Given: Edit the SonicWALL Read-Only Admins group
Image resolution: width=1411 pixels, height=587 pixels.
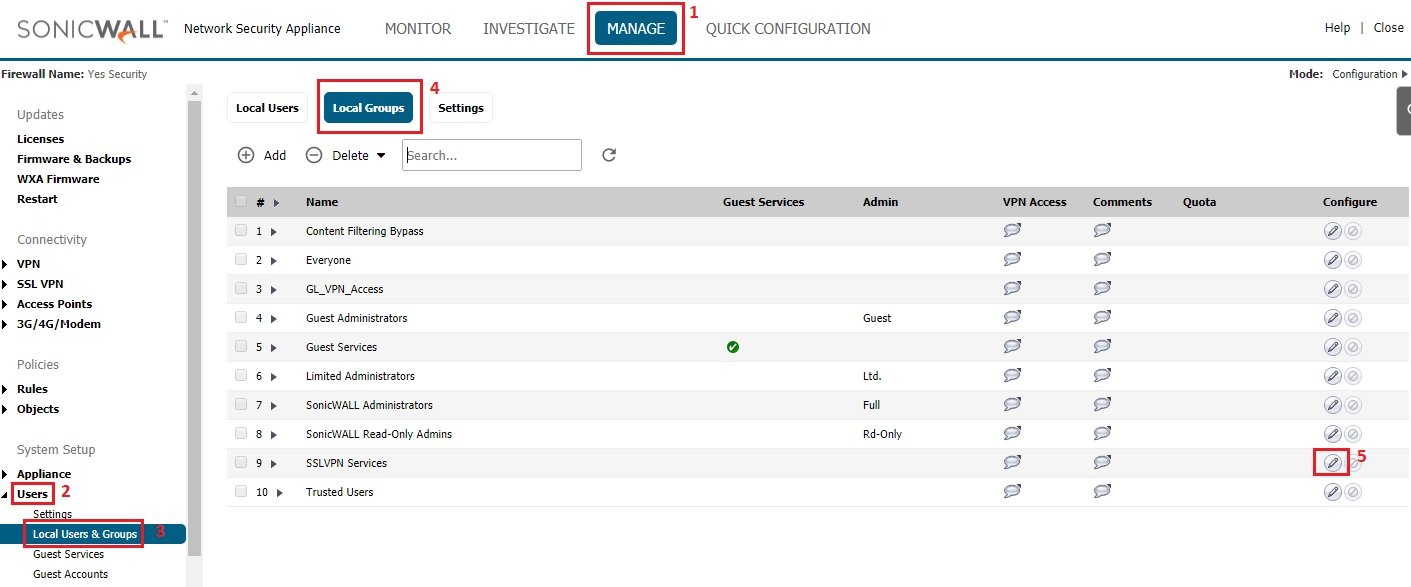Looking at the screenshot, I should (1333, 433).
